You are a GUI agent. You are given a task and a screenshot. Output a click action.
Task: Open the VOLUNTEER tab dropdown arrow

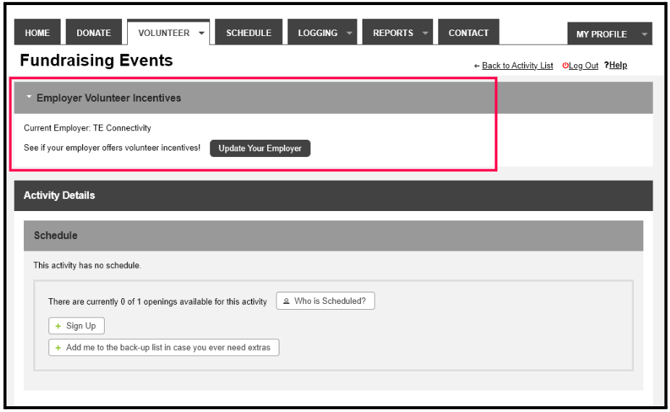(202, 33)
